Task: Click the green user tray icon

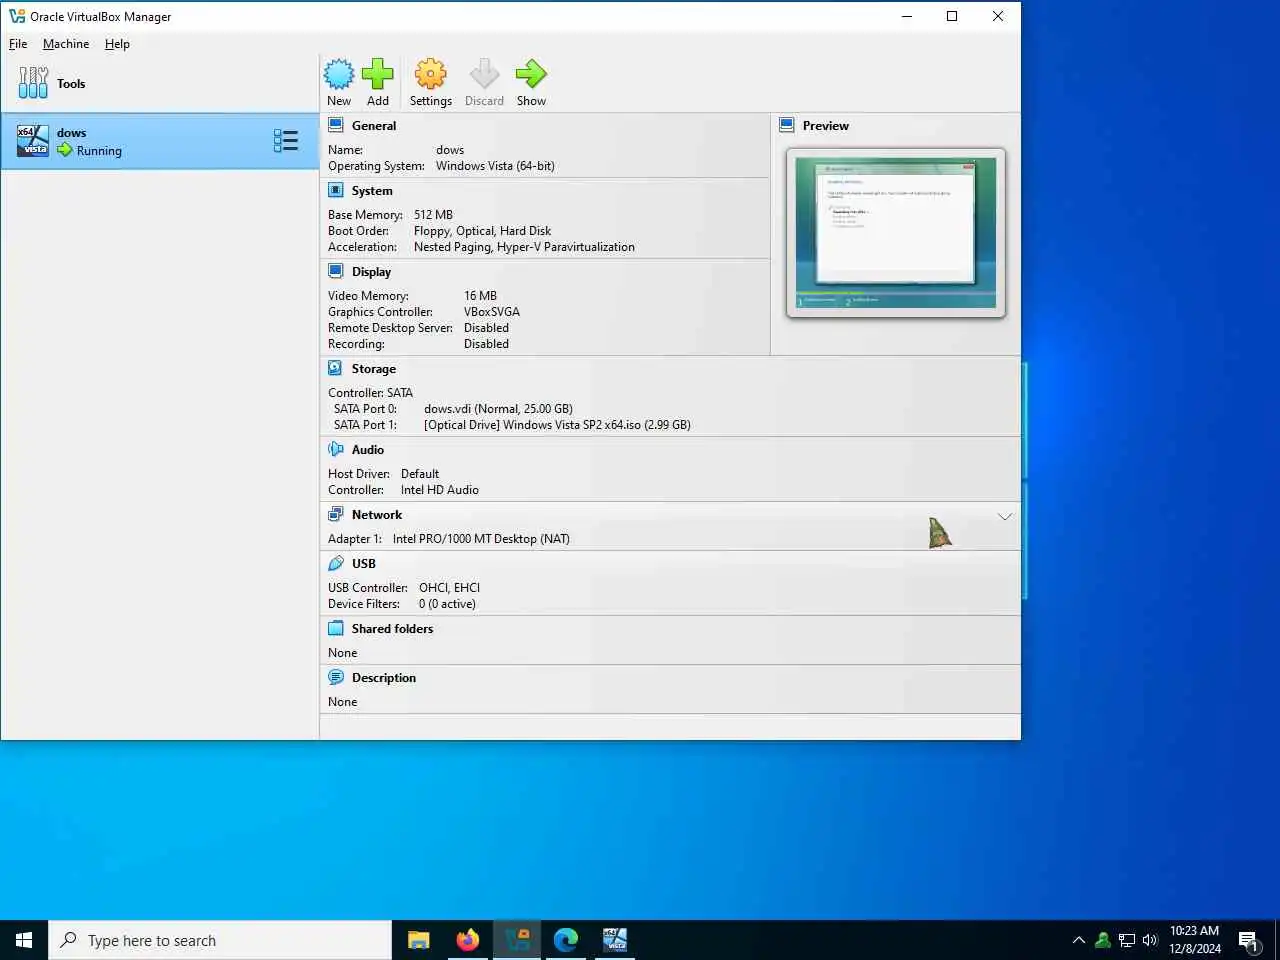Action: click(x=1103, y=940)
